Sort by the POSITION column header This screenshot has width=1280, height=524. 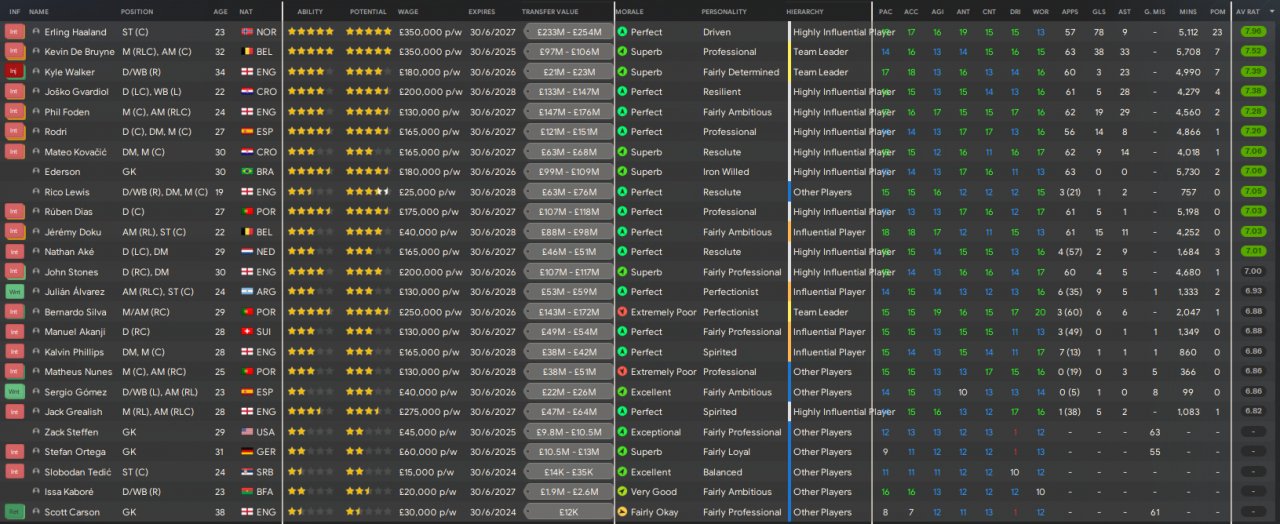point(137,11)
